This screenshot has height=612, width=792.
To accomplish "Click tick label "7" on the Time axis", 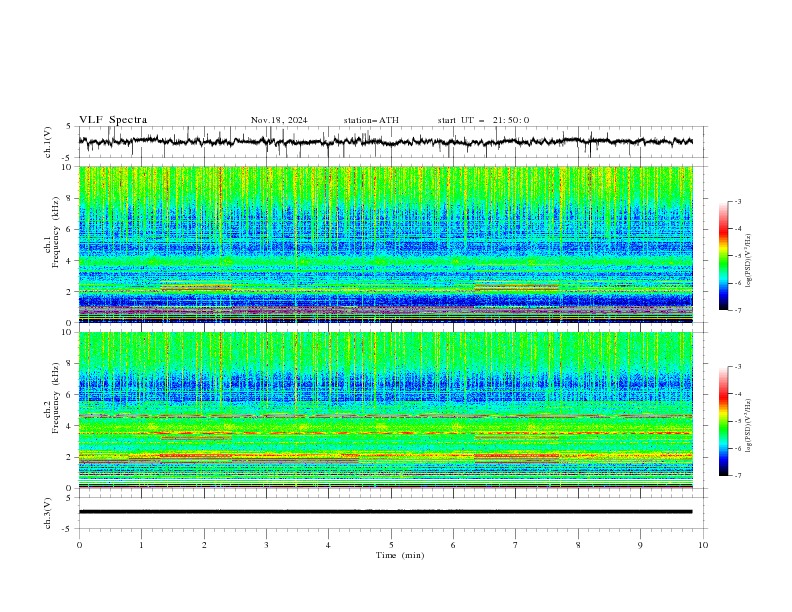I will tap(516, 545).
